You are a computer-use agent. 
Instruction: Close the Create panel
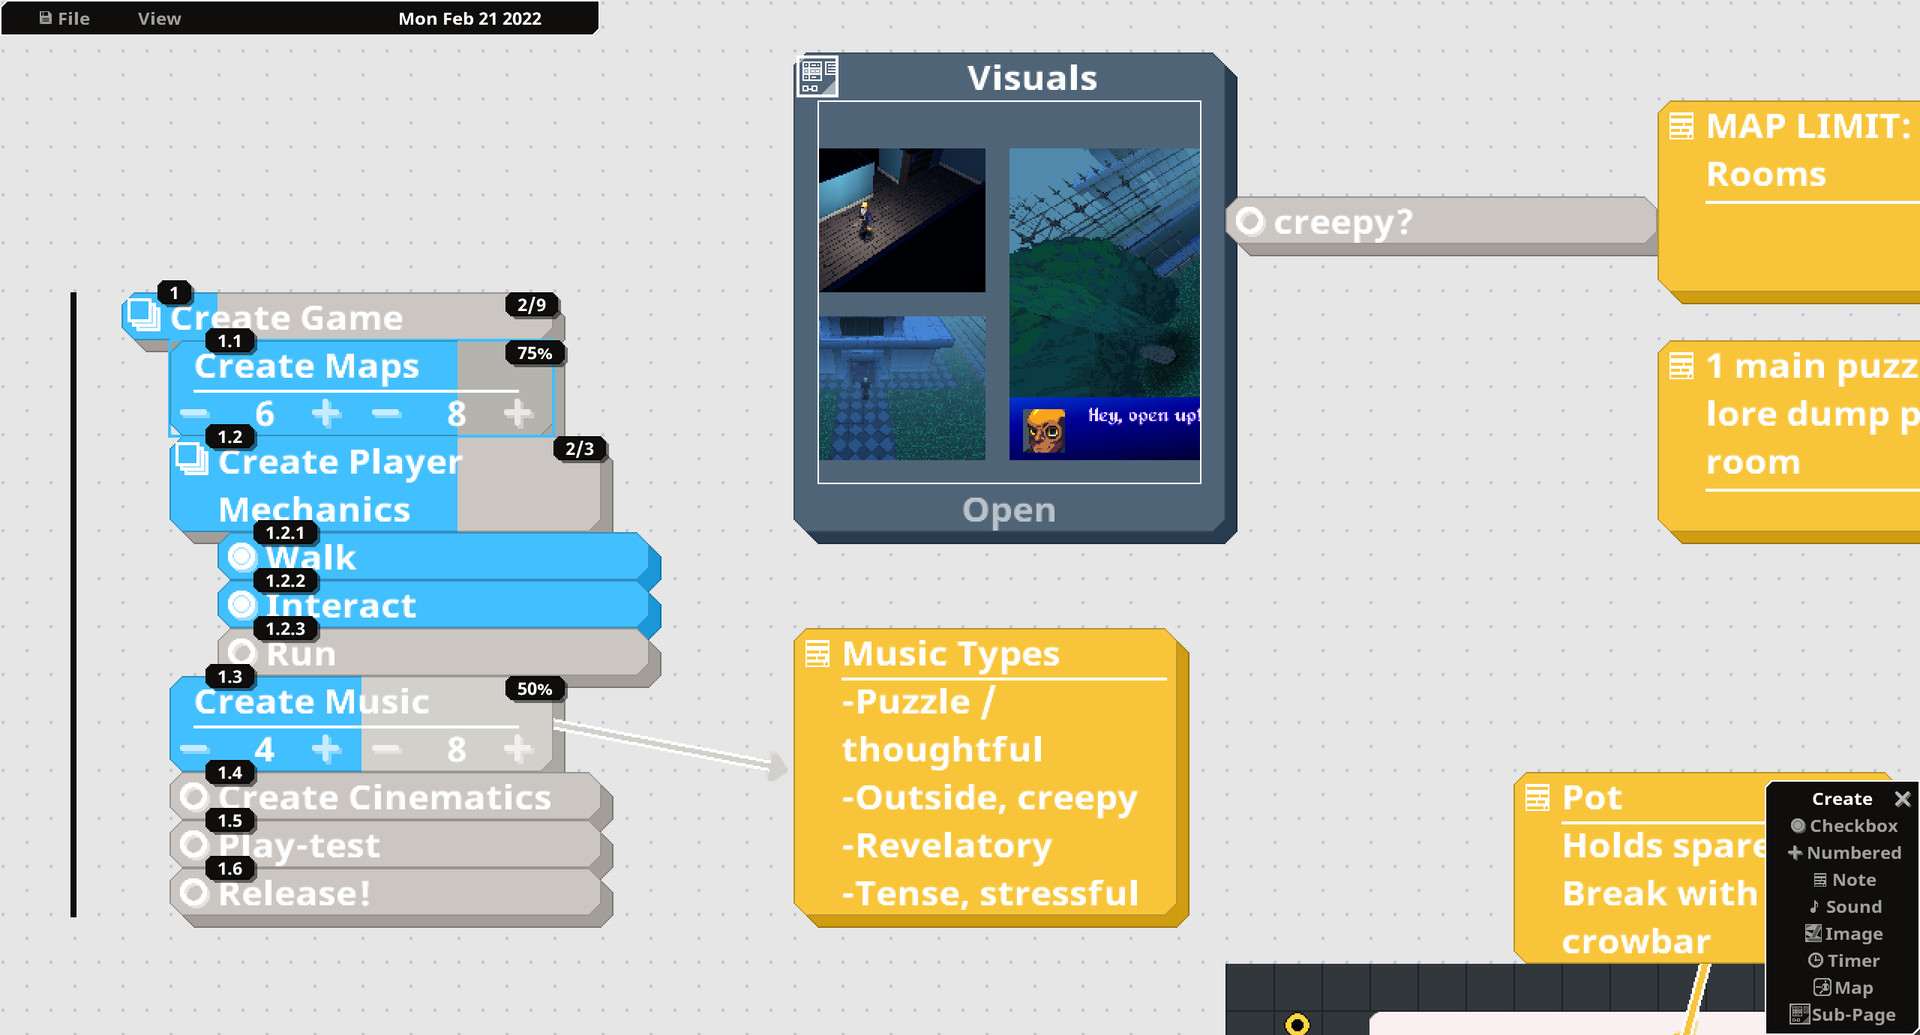(x=1902, y=799)
